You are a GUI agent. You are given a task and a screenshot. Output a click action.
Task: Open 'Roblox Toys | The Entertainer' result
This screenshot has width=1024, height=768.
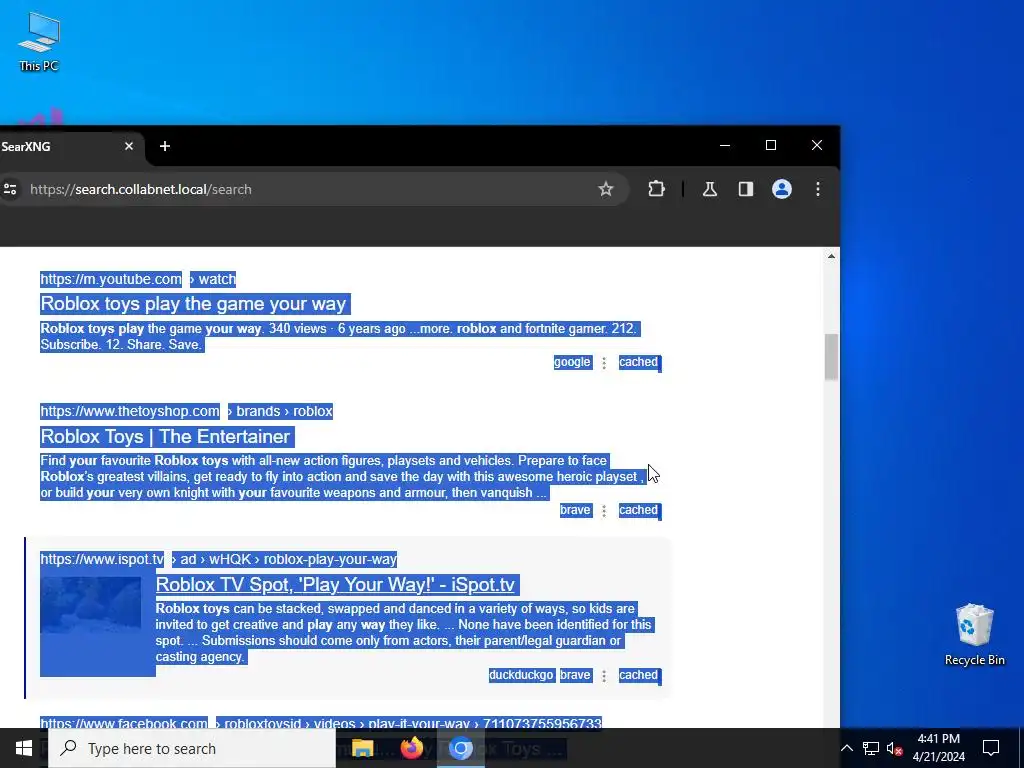tap(165, 436)
